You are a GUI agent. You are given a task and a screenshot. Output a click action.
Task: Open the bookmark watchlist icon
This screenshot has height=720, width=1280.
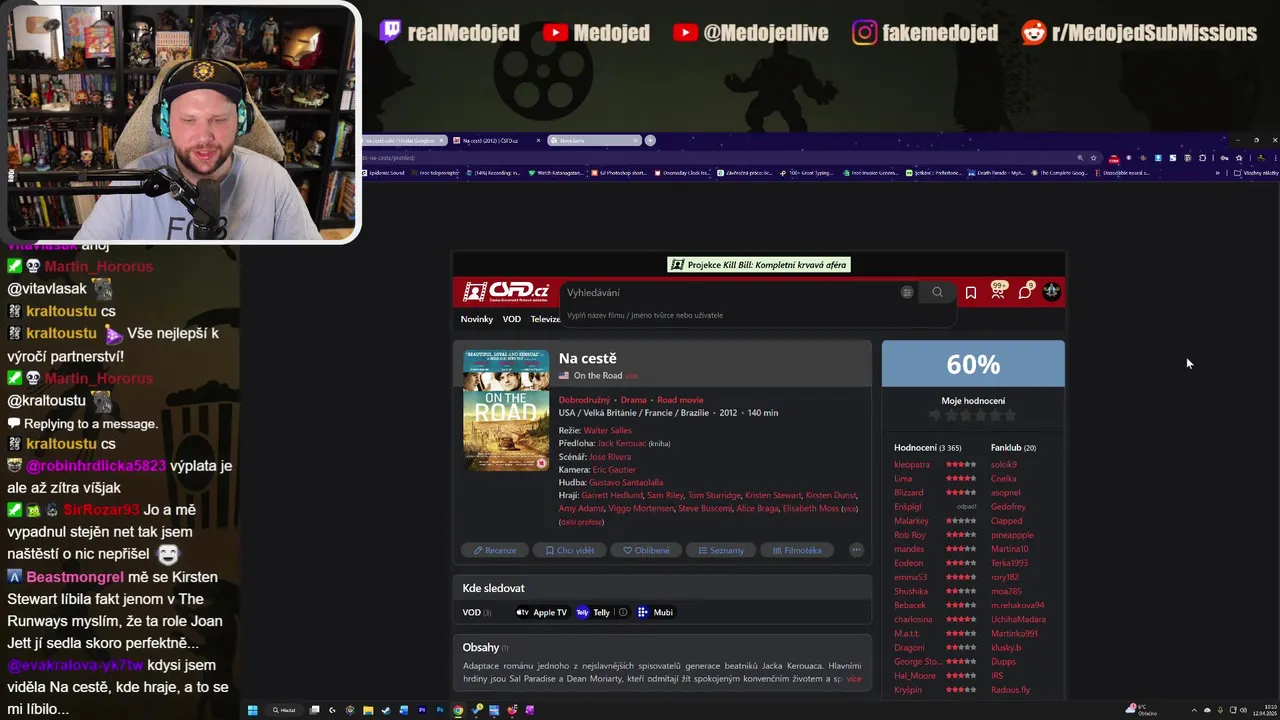click(x=970, y=292)
